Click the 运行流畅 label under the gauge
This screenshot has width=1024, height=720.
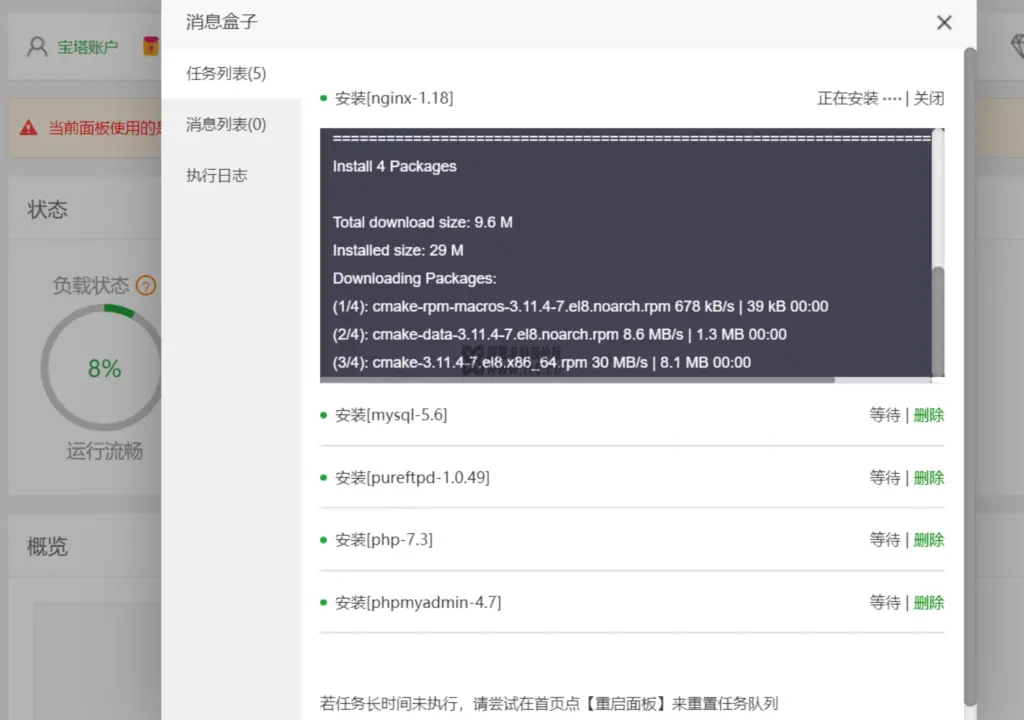tap(104, 451)
